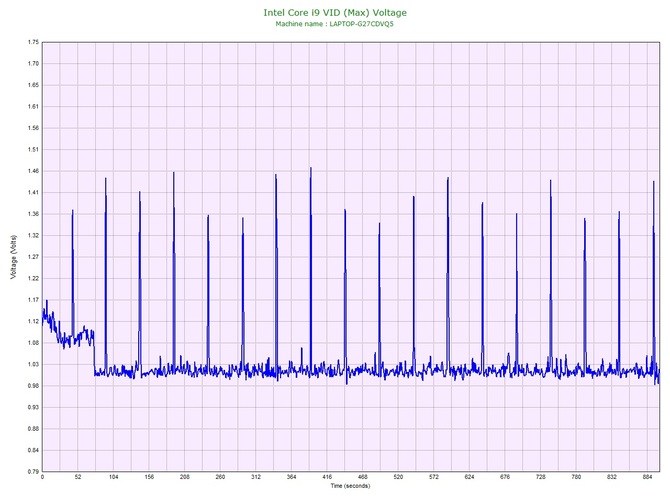The width and height of the screenshot is (670, 503).
Task: Click the 884 tick label on the time axis
Action: pos(647,477)
